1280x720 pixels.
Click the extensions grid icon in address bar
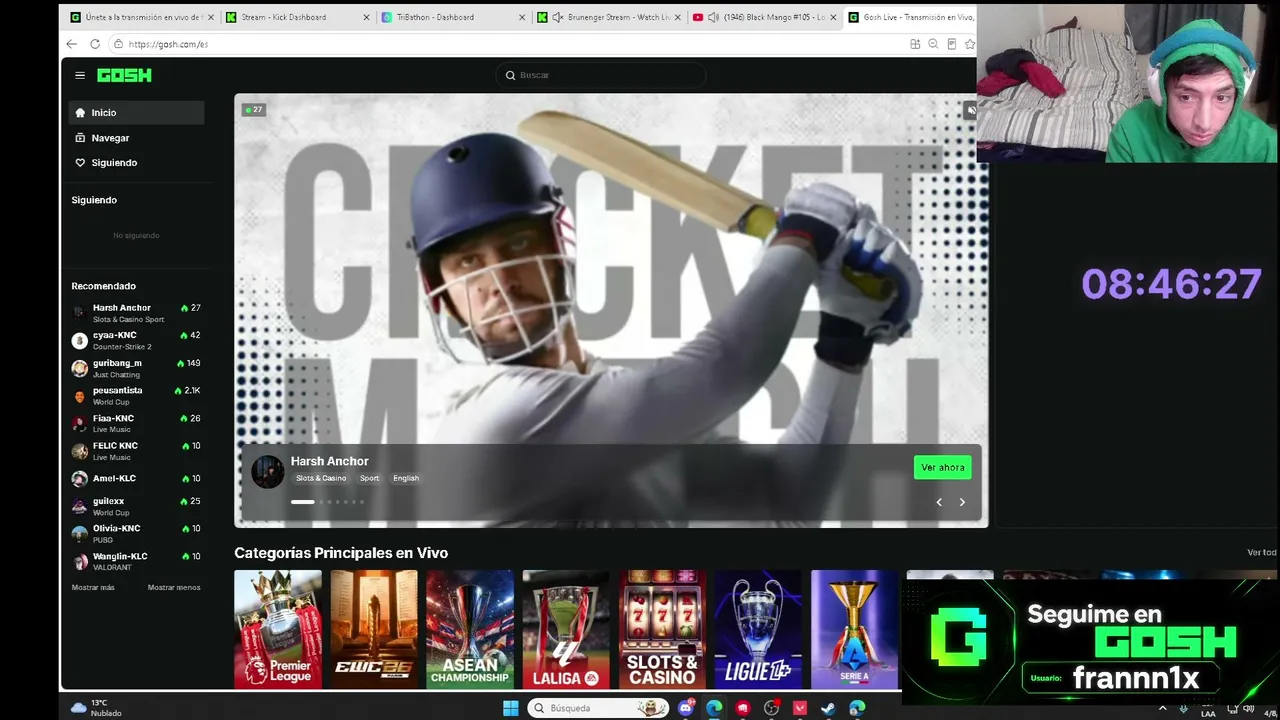(915, 44)
